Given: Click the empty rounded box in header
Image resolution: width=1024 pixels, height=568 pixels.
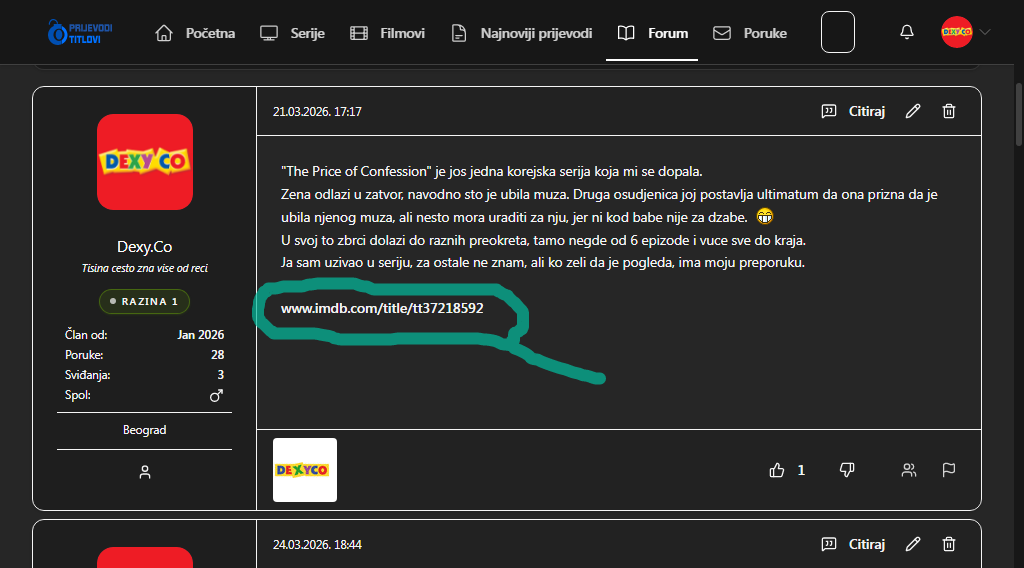Looking at the screenshot, I should 838,32.
